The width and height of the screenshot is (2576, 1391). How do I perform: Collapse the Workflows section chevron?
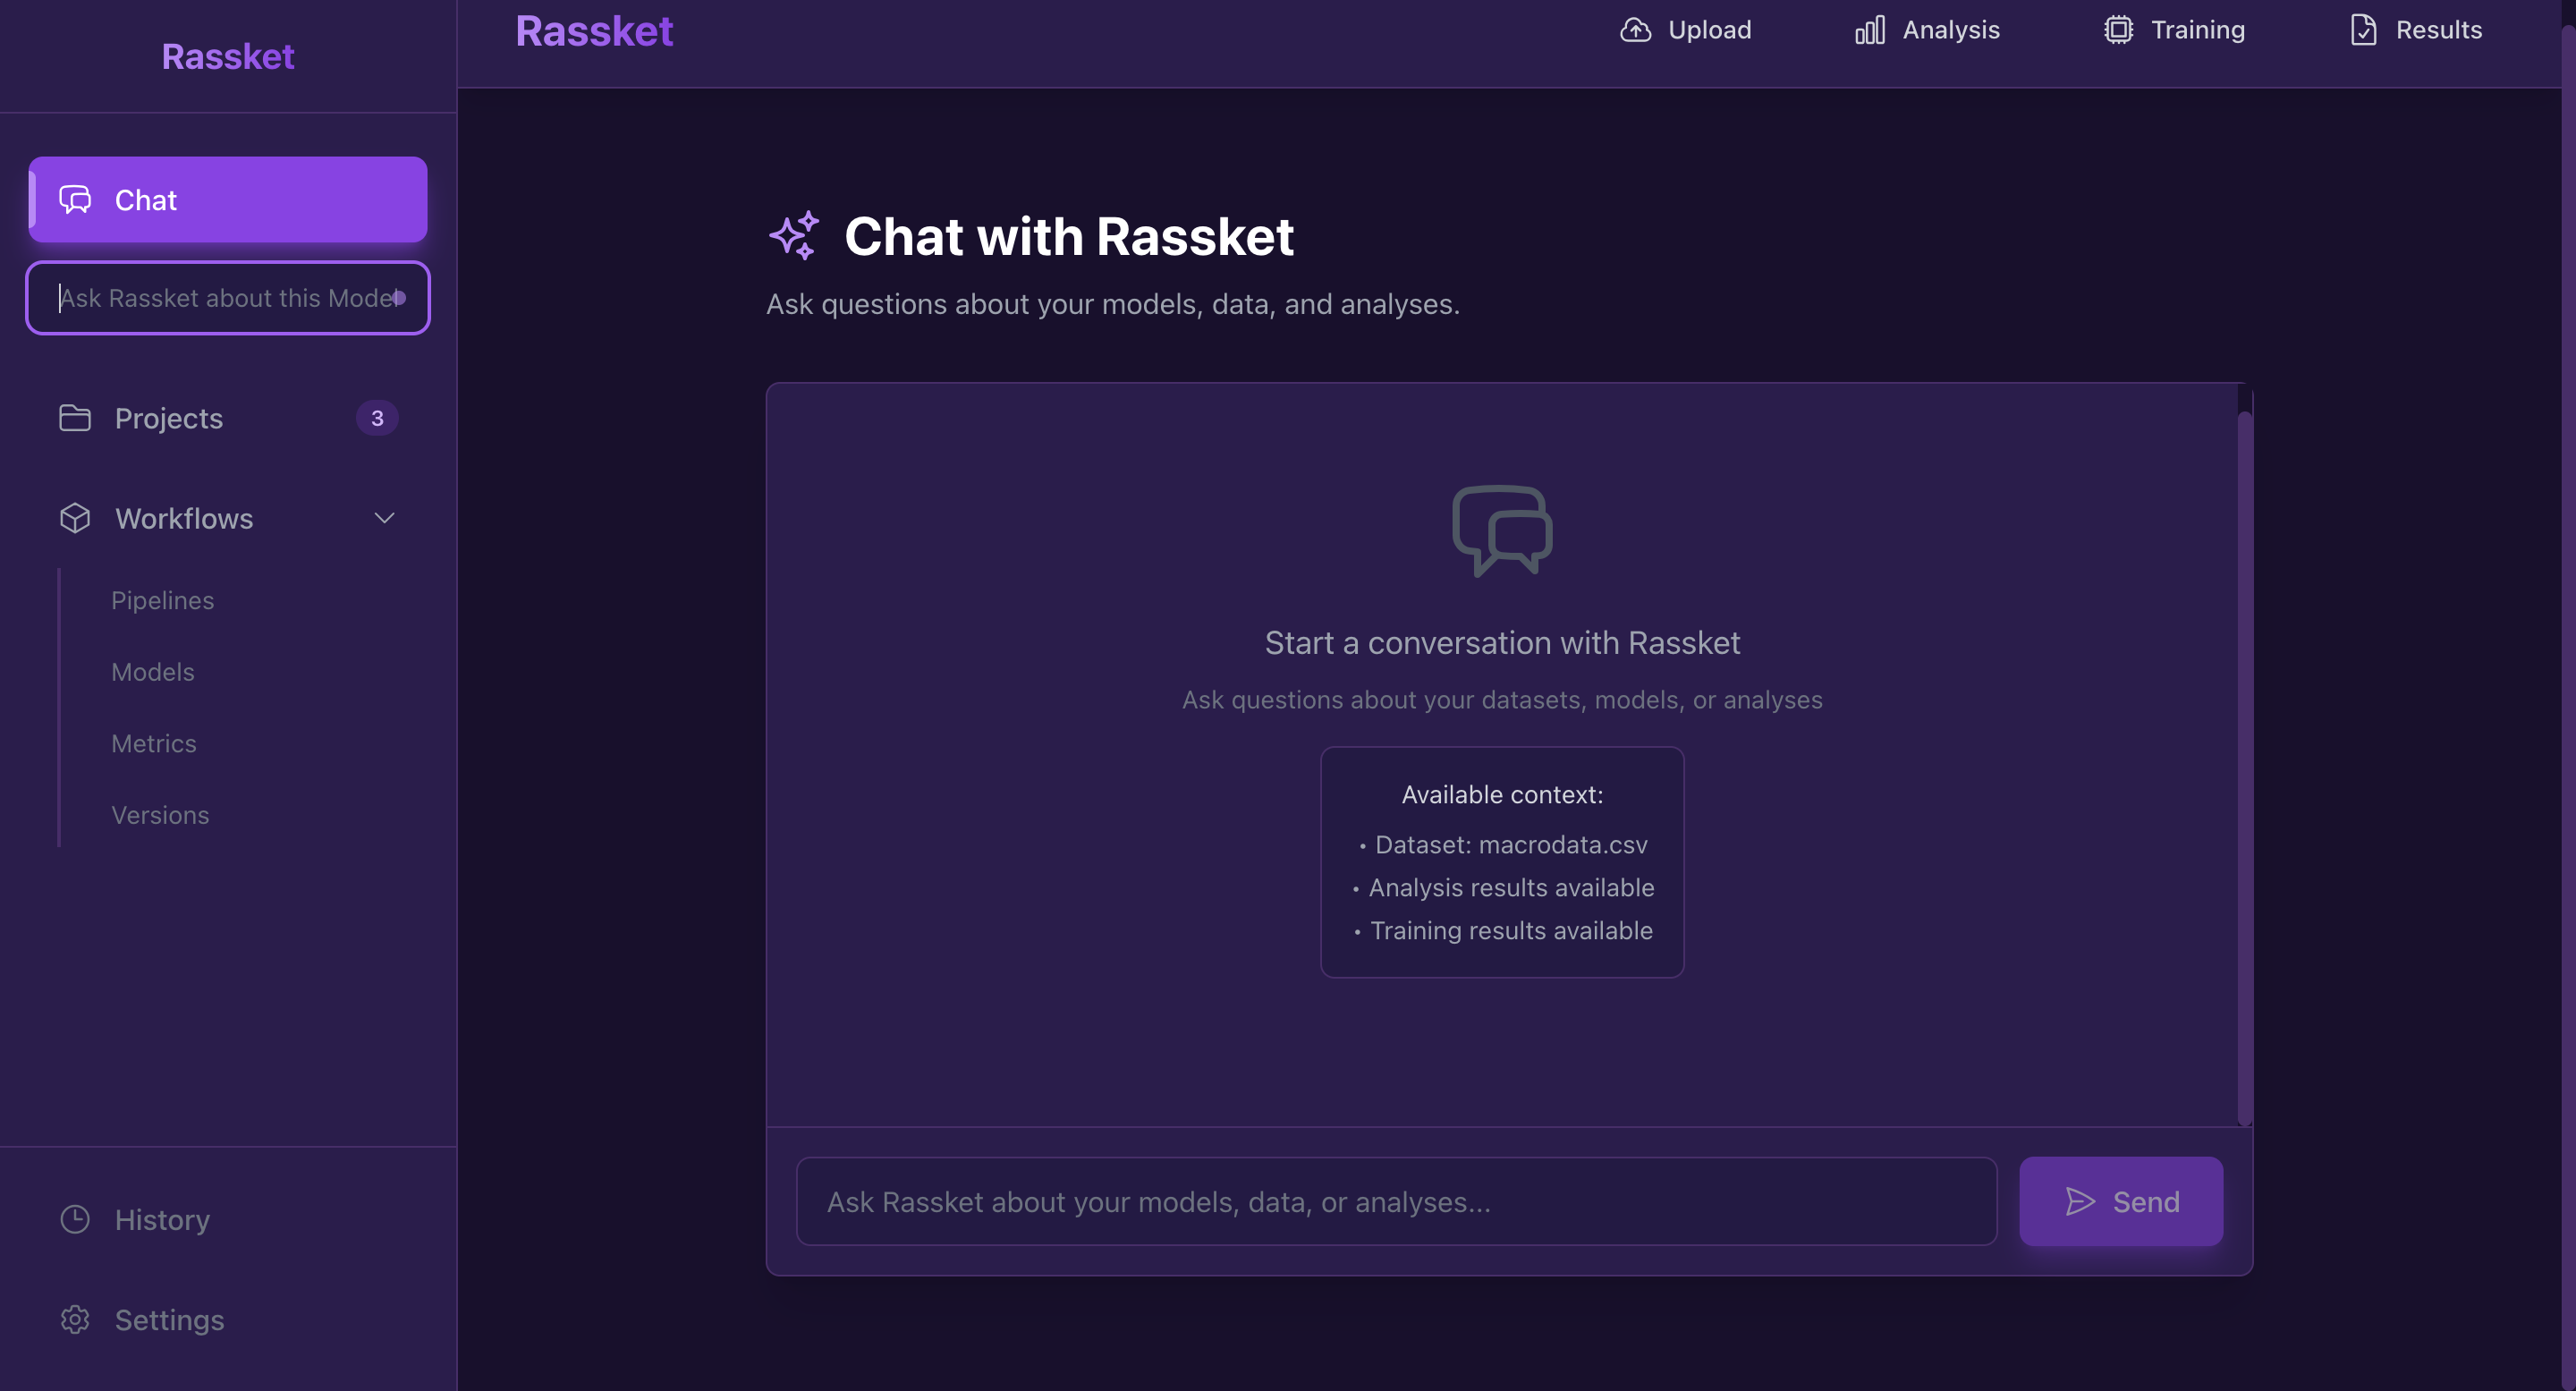[384, 518]
